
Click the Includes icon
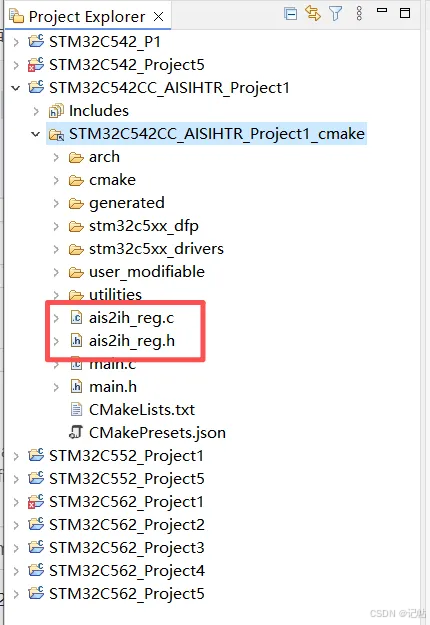point(56,111)
